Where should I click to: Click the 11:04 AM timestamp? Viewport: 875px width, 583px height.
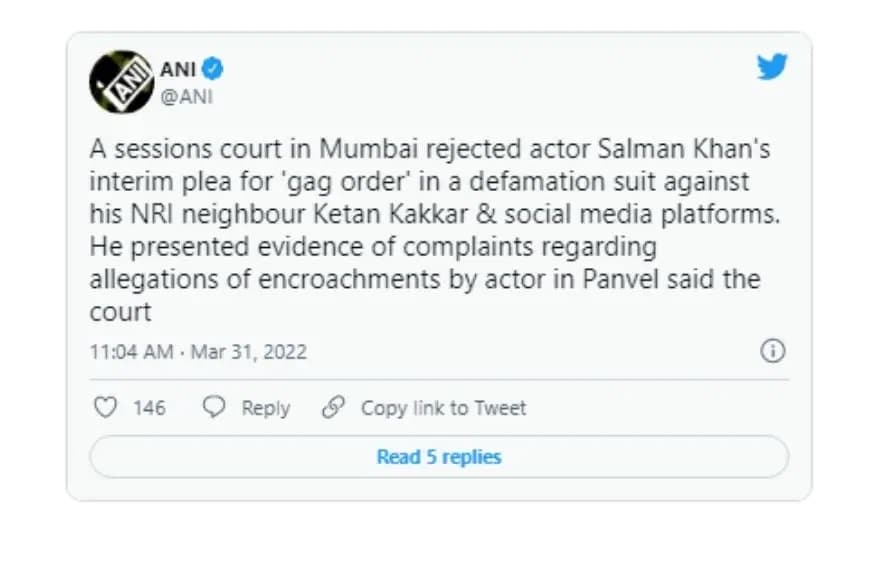coord(132,352)
